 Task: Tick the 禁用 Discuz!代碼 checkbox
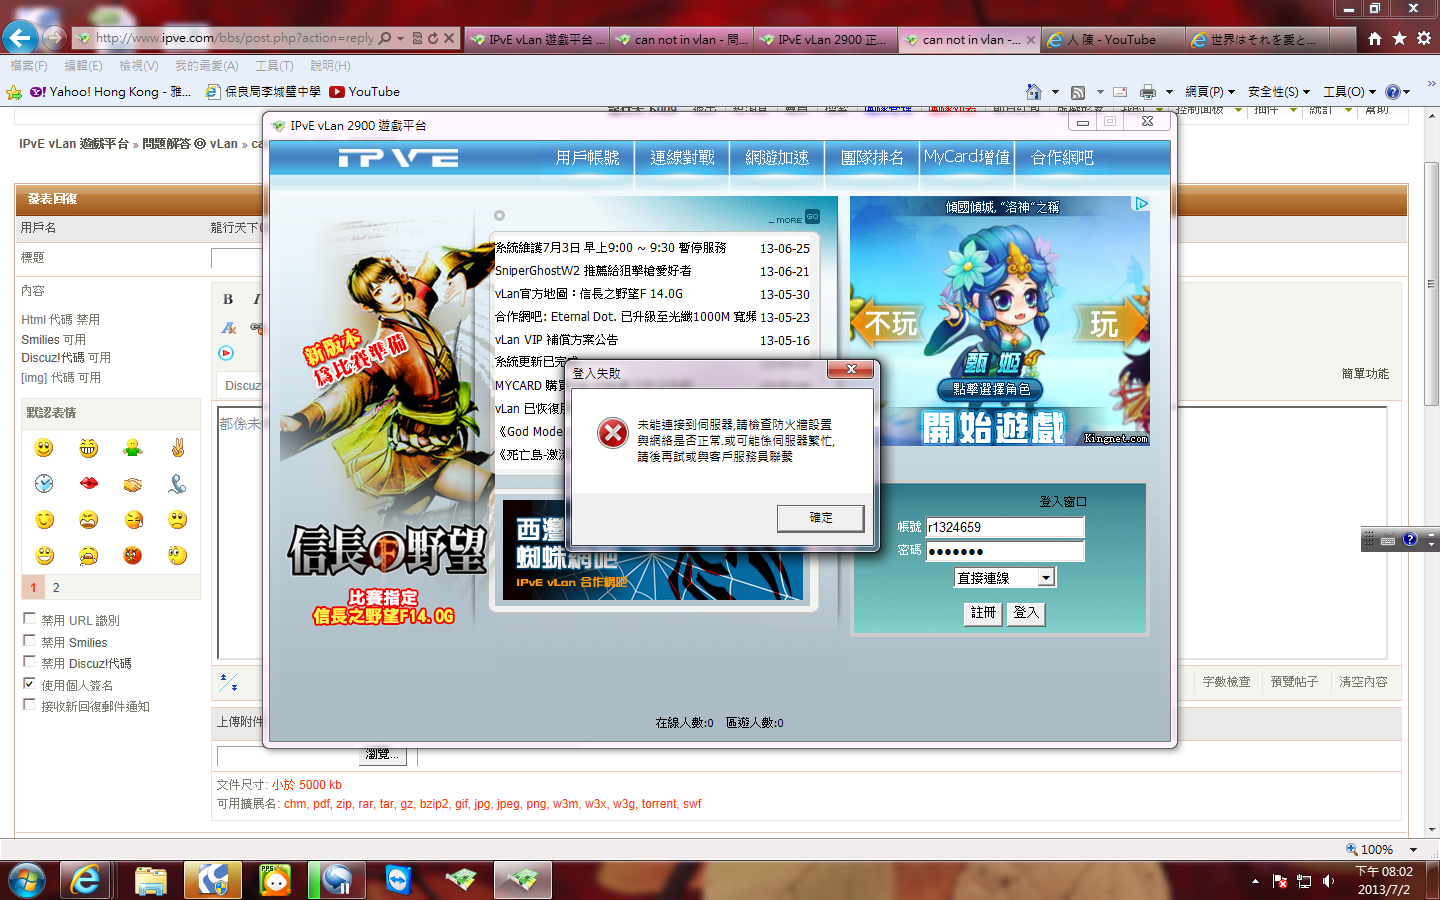[29, 662]
